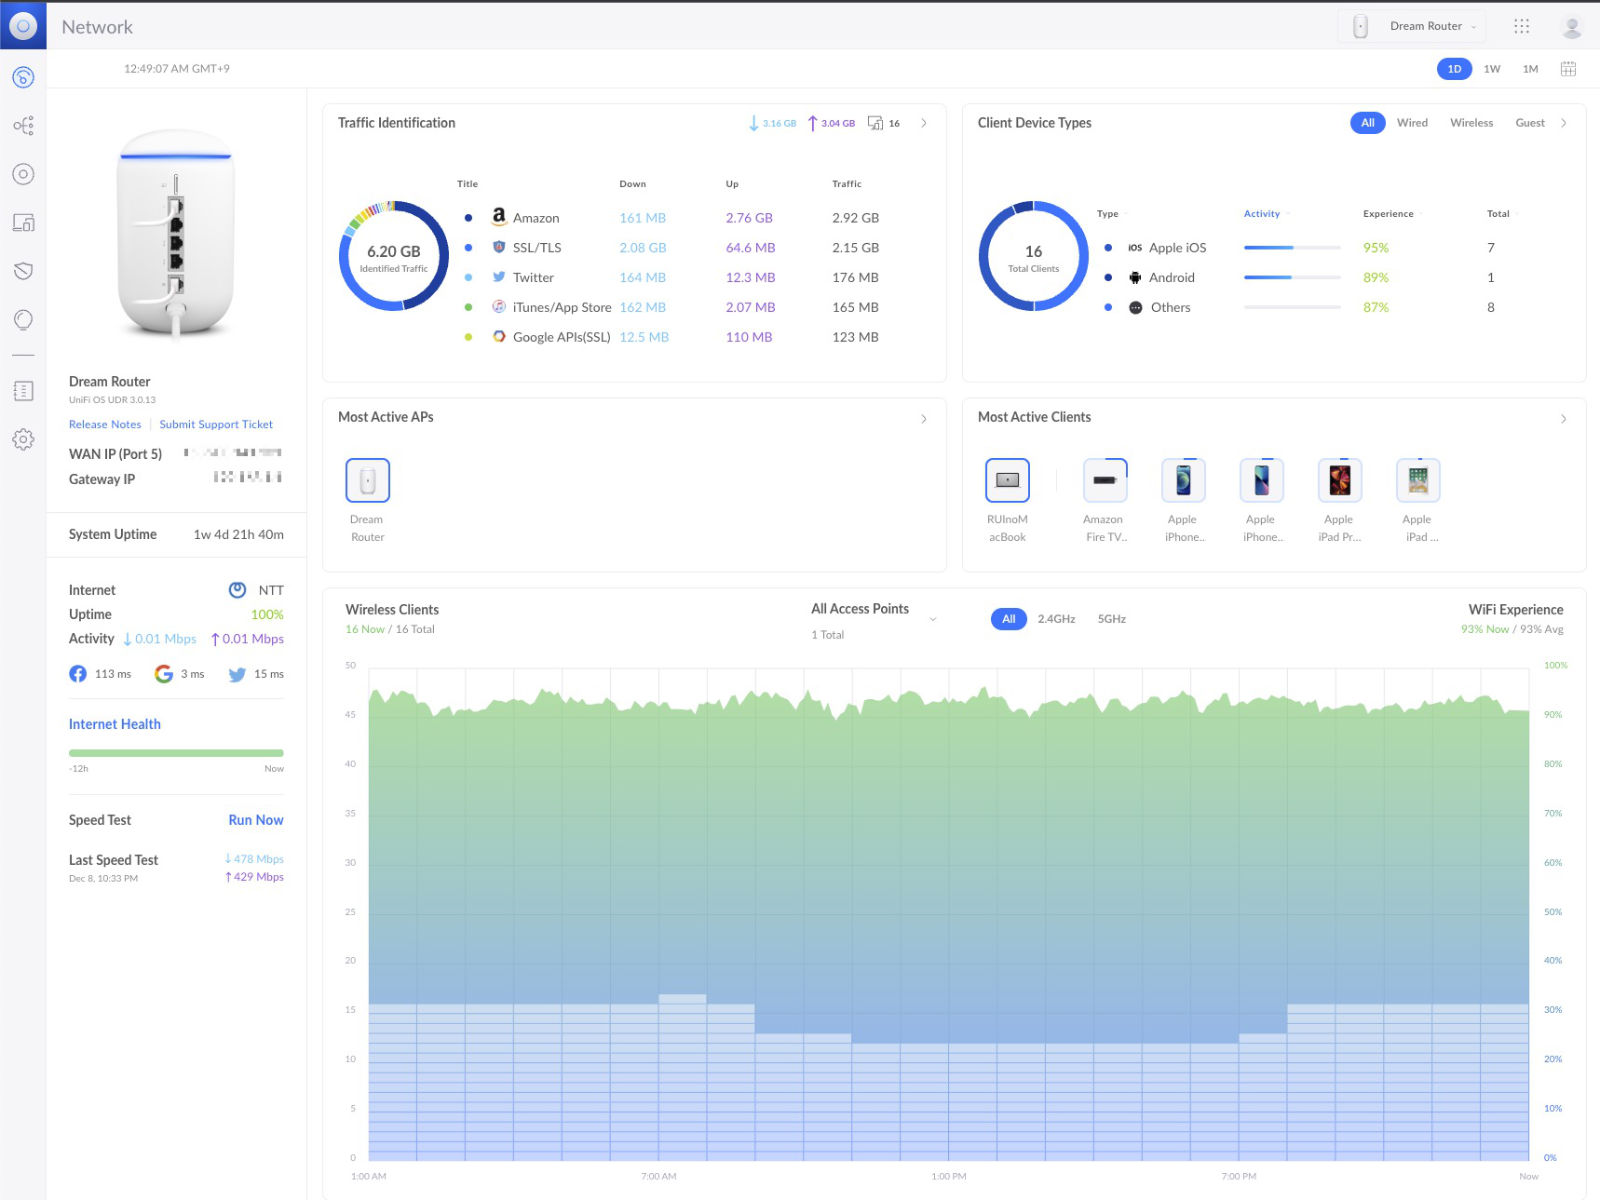This screenshot has width=1600, height=1200.
Task: Select the 1D time range
Action: (x=1454, y=69)
